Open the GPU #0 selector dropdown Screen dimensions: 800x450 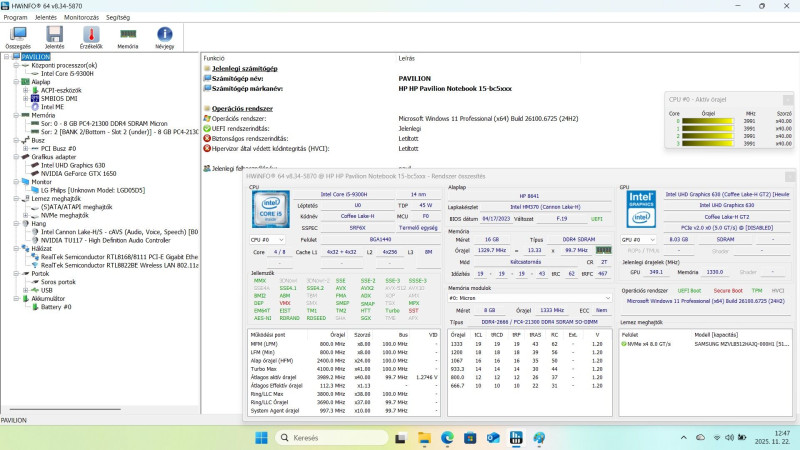click(x=638, y=239)
